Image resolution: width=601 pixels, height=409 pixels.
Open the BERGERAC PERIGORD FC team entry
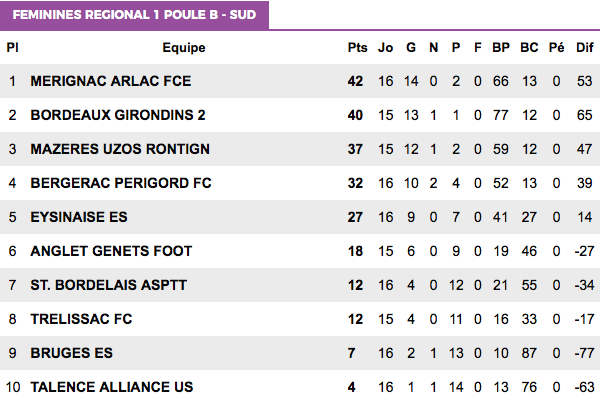pos(121,183)
